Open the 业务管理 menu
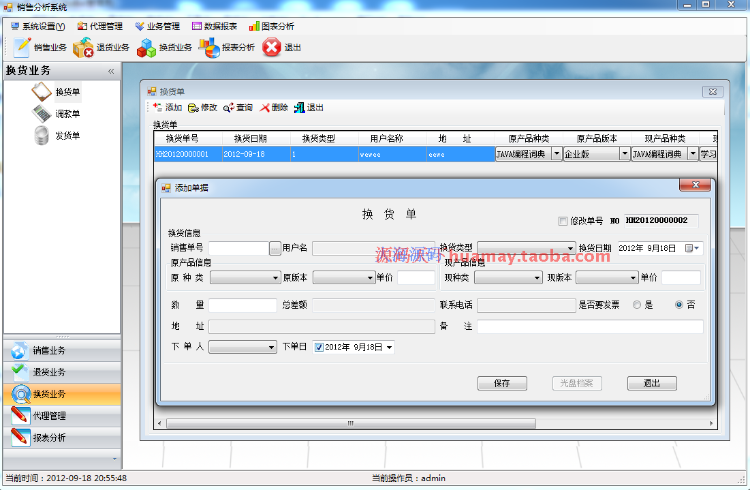750x490 pixels. coord(157,26)
